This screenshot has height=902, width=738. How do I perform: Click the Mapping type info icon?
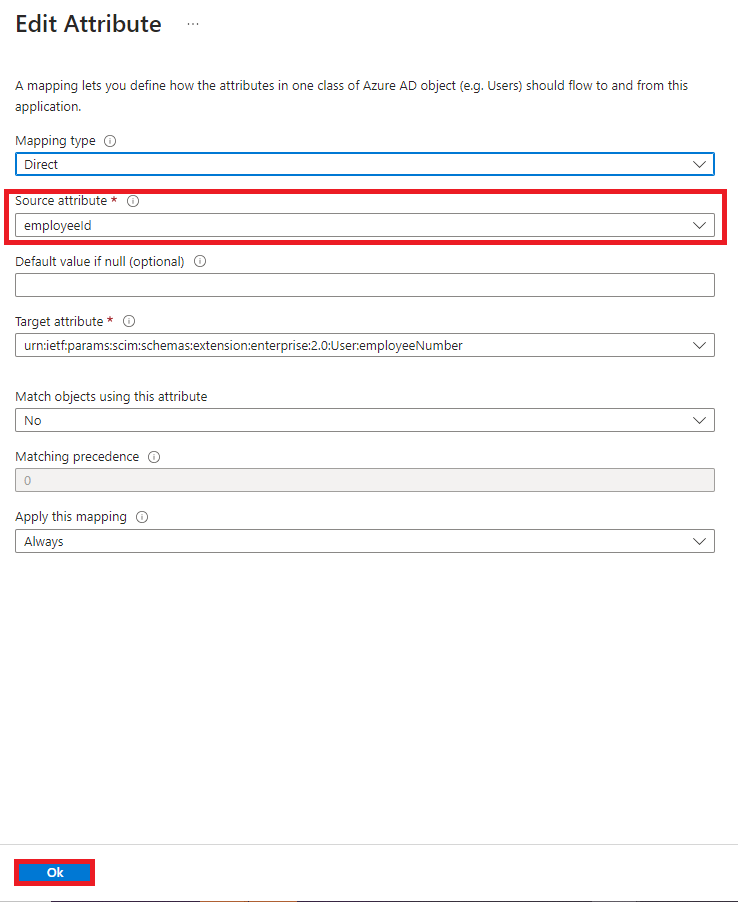(110, 141)
